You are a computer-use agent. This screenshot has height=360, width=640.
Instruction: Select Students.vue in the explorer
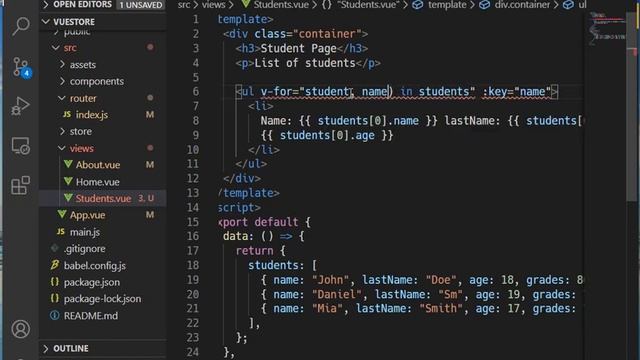click(103, 198)
